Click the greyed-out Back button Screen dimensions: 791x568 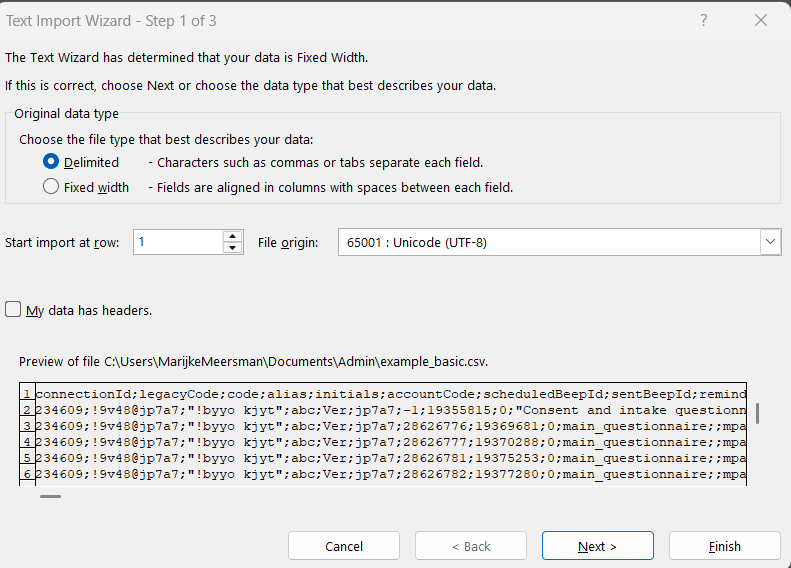[x=470, y=546]
